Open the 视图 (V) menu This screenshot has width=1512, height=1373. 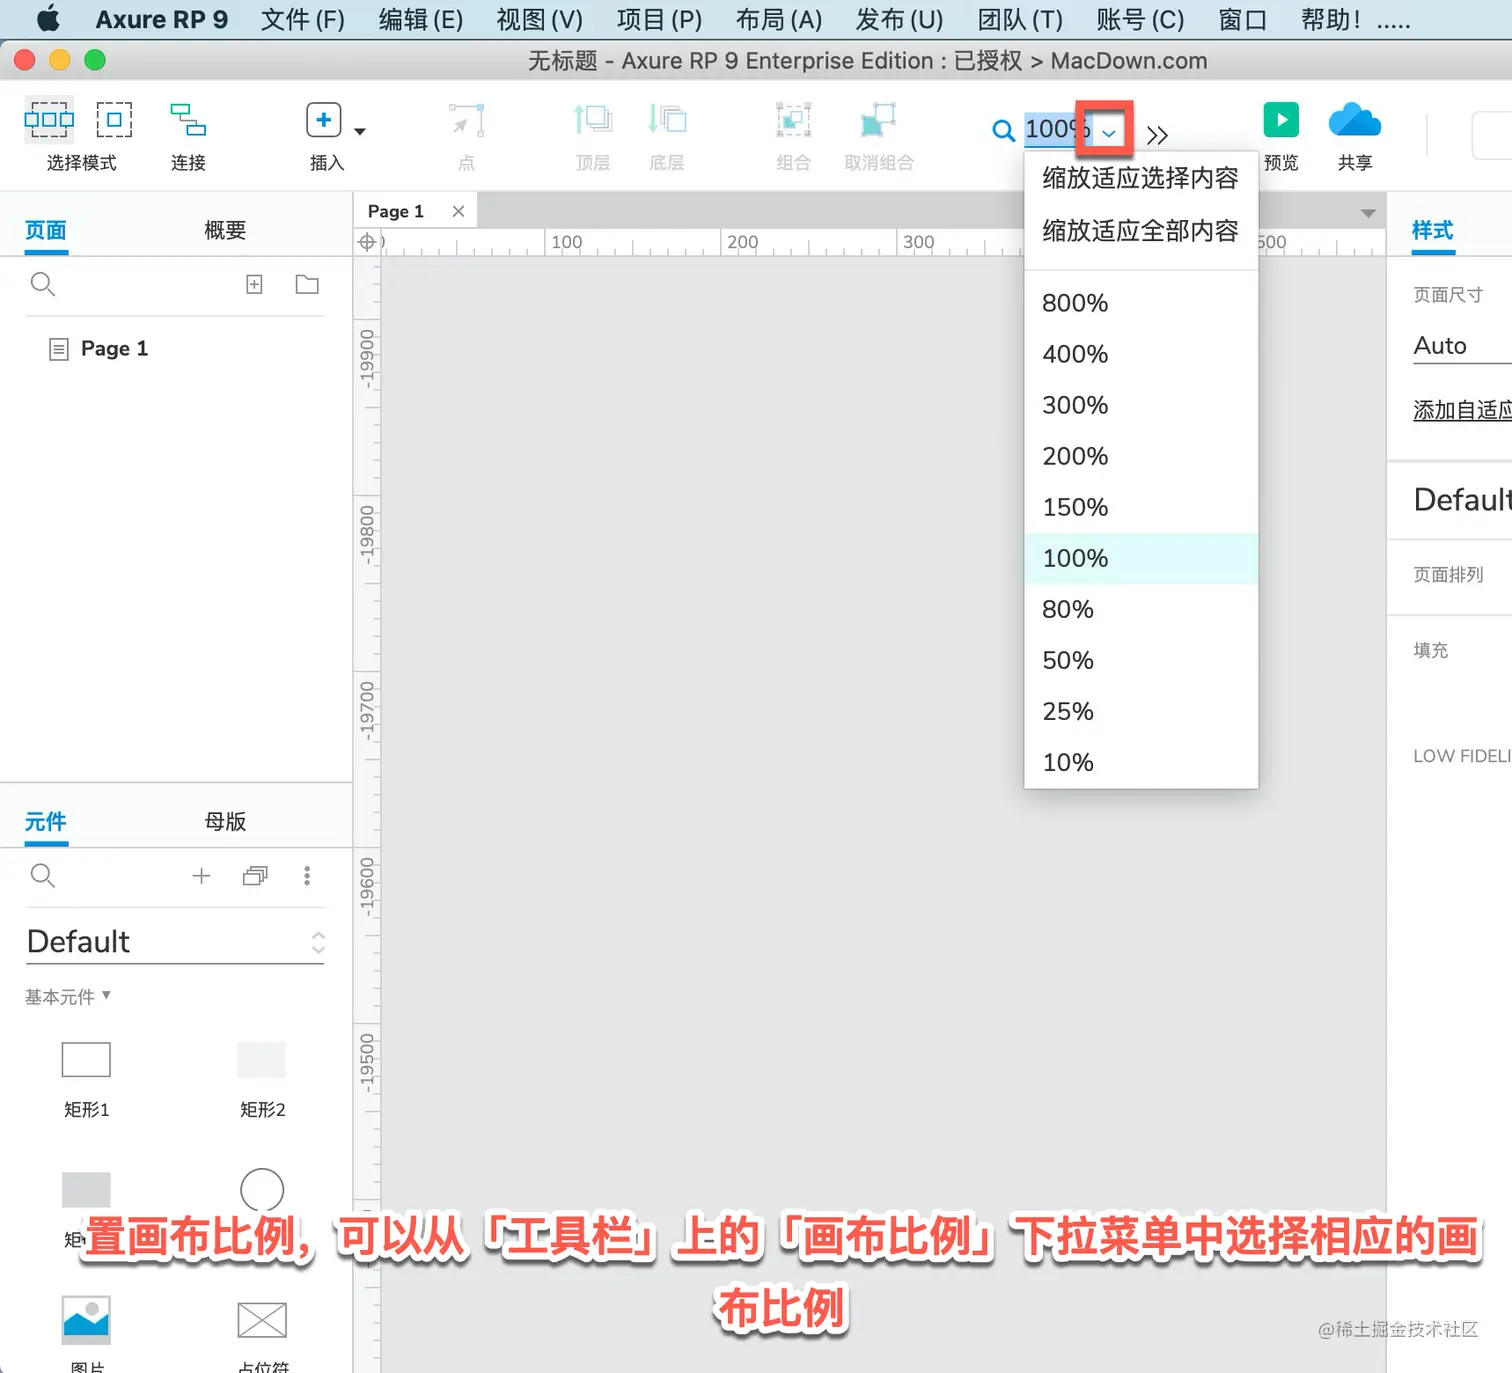(540, 19)
